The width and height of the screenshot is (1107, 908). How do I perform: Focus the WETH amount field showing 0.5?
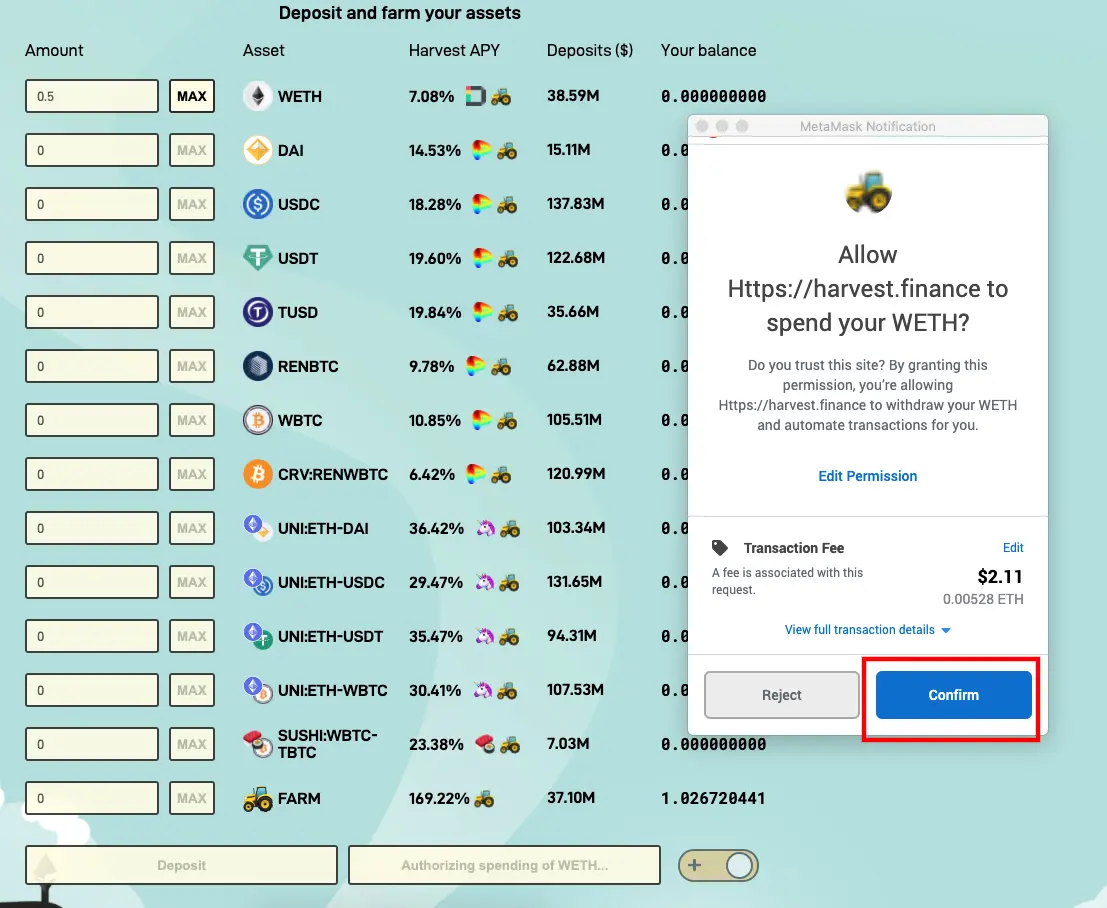pyautogui.click(x=92, y=96)
